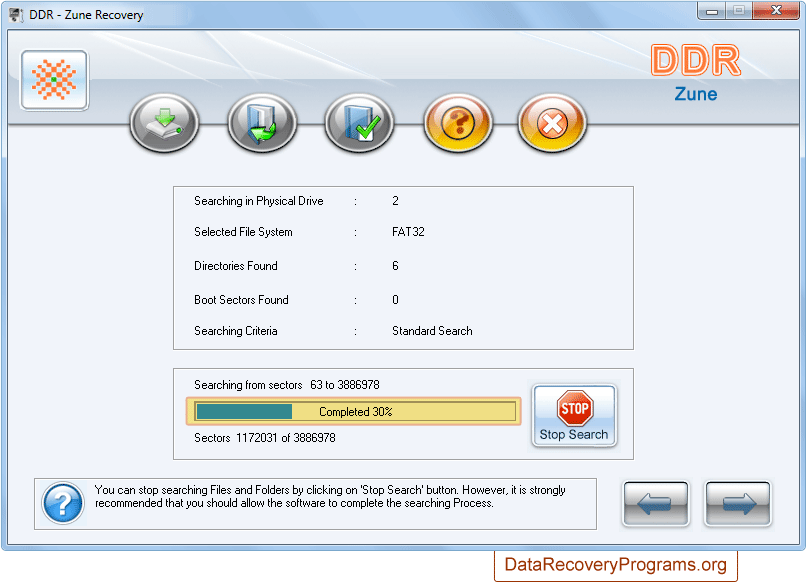Minimize the DDR Zune Recovery window
Screen dimensions: 806x582
[x=712, y=11]
